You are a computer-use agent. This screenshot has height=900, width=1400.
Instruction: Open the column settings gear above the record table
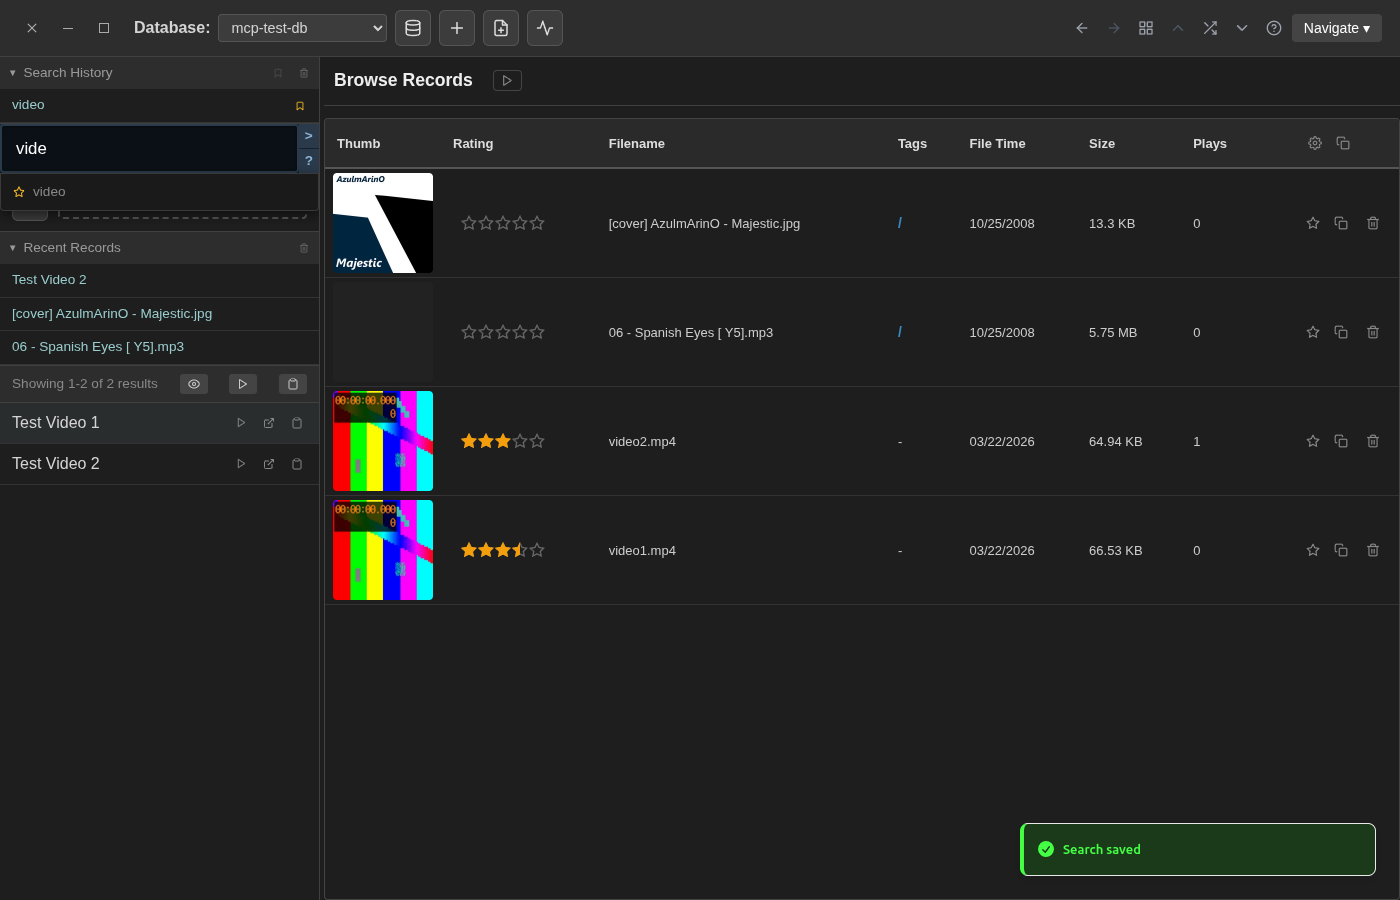(1315, 143)
